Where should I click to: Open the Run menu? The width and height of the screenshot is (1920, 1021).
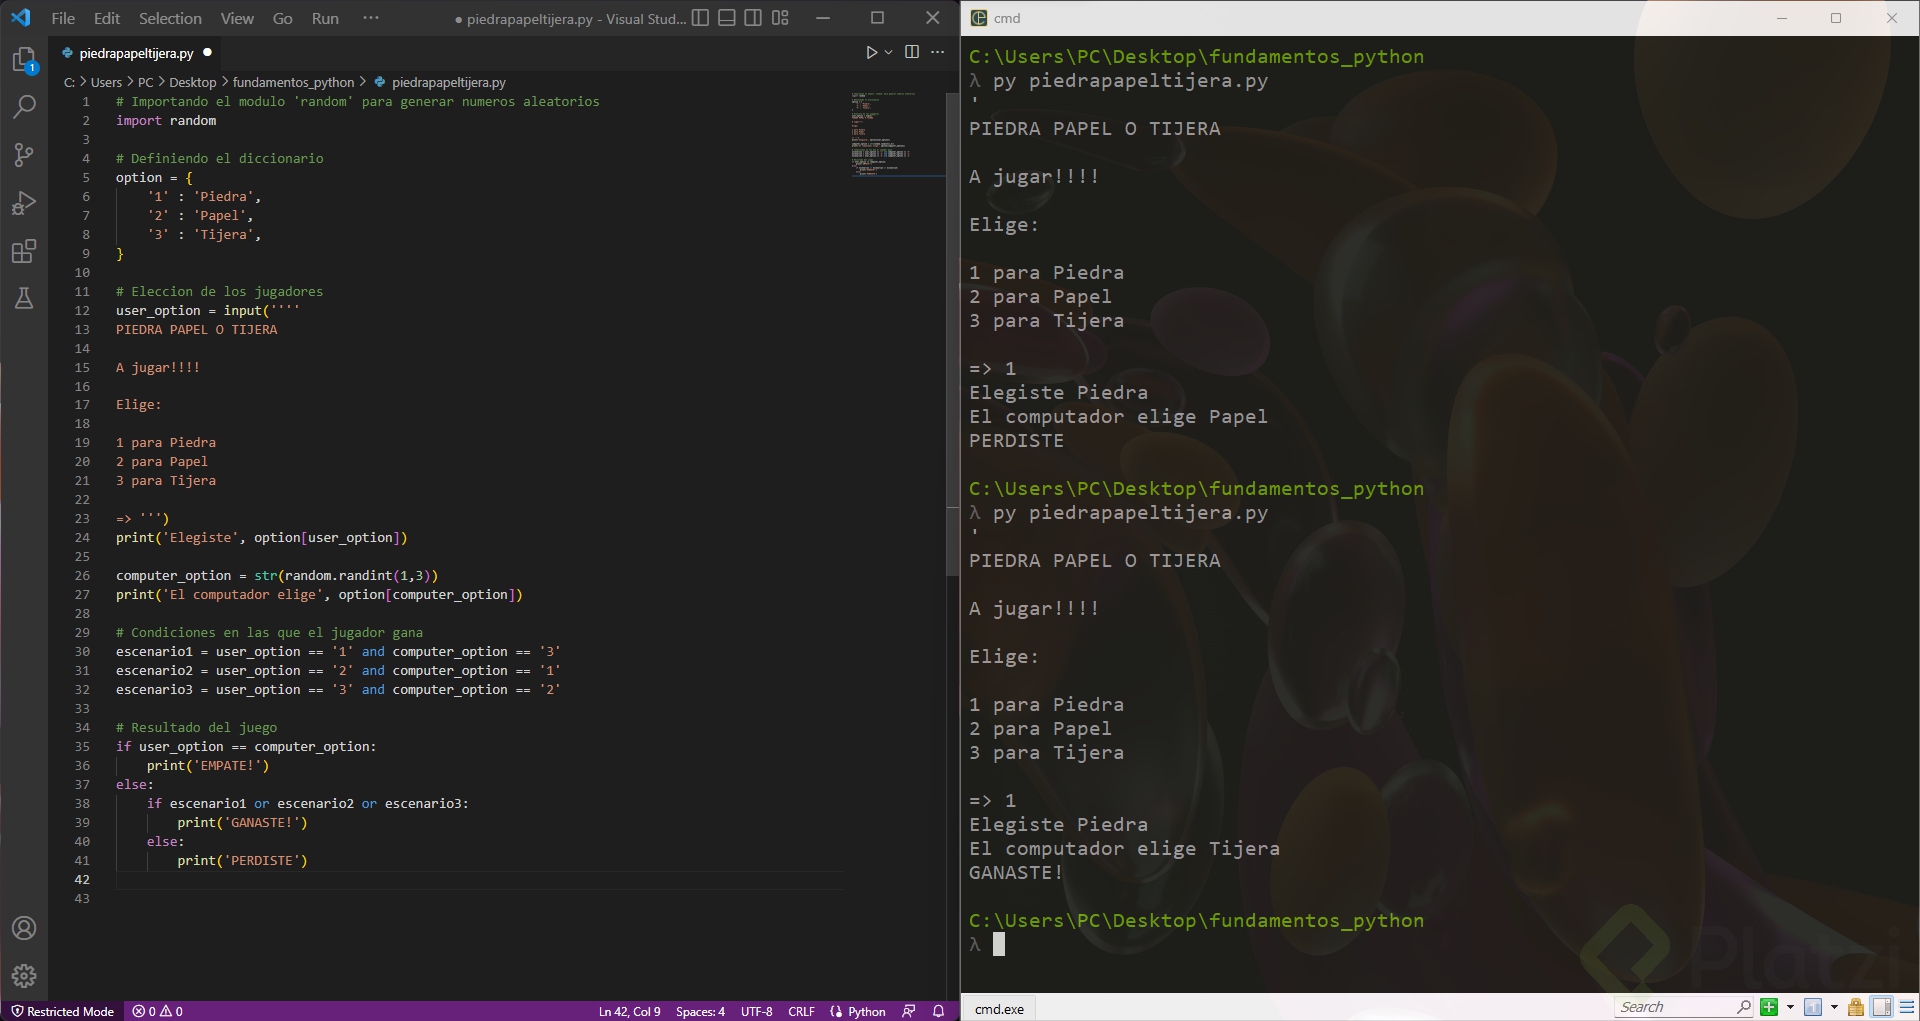point(325,18)
